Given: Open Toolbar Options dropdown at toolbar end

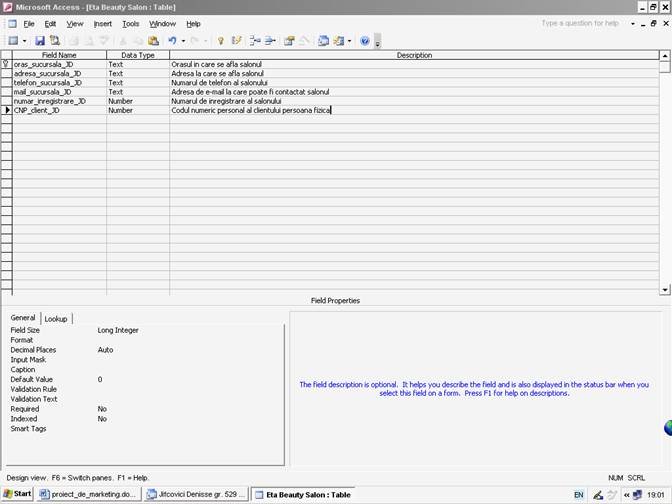Looking at the screenshot, I should click(x=378, y=42).
